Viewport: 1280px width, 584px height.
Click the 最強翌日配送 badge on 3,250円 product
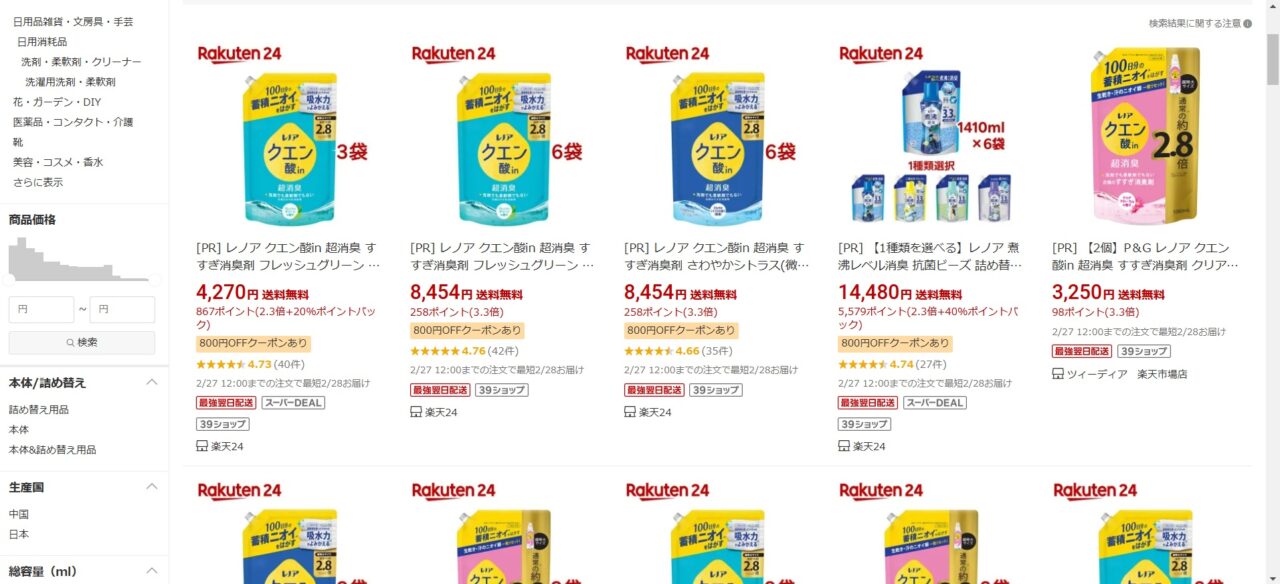1082,351
